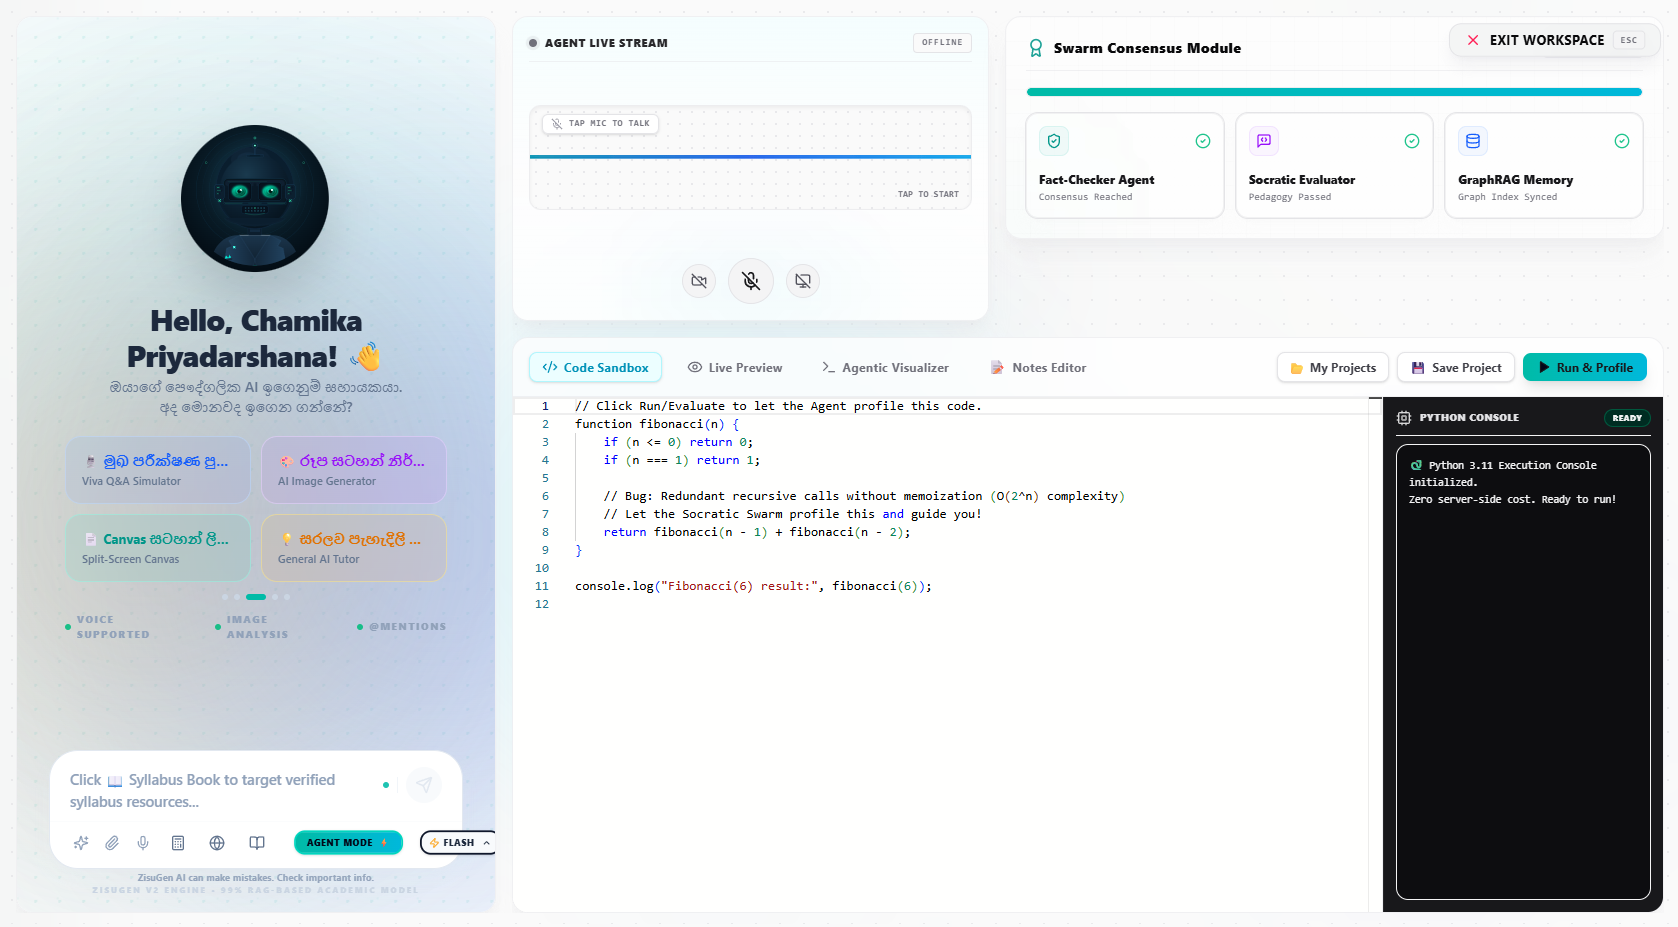1678x927 pixels.
Task: Open the Split-Screen Canvas card
Action: (x=158, y=548)
